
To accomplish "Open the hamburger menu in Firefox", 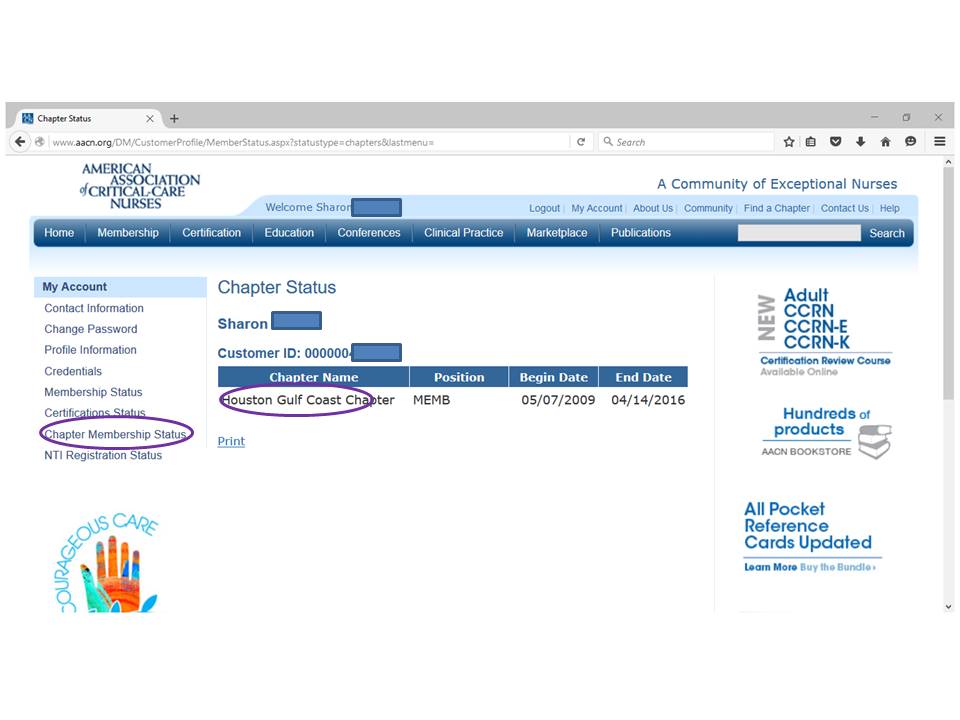I will [x=940, y=142].
